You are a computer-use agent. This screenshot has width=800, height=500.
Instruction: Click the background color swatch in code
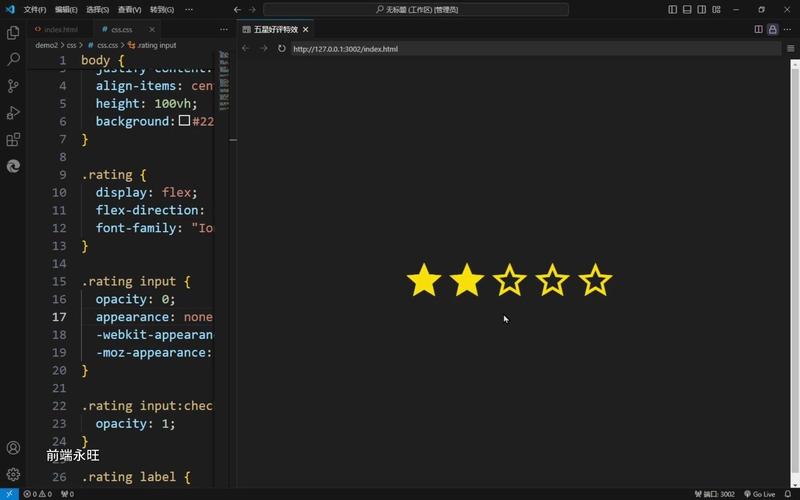coord(184,121)
